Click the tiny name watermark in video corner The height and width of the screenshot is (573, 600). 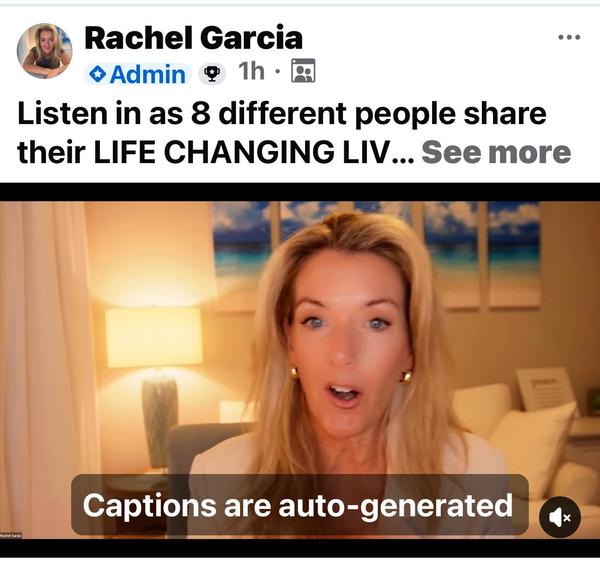[x=11, y=535]
